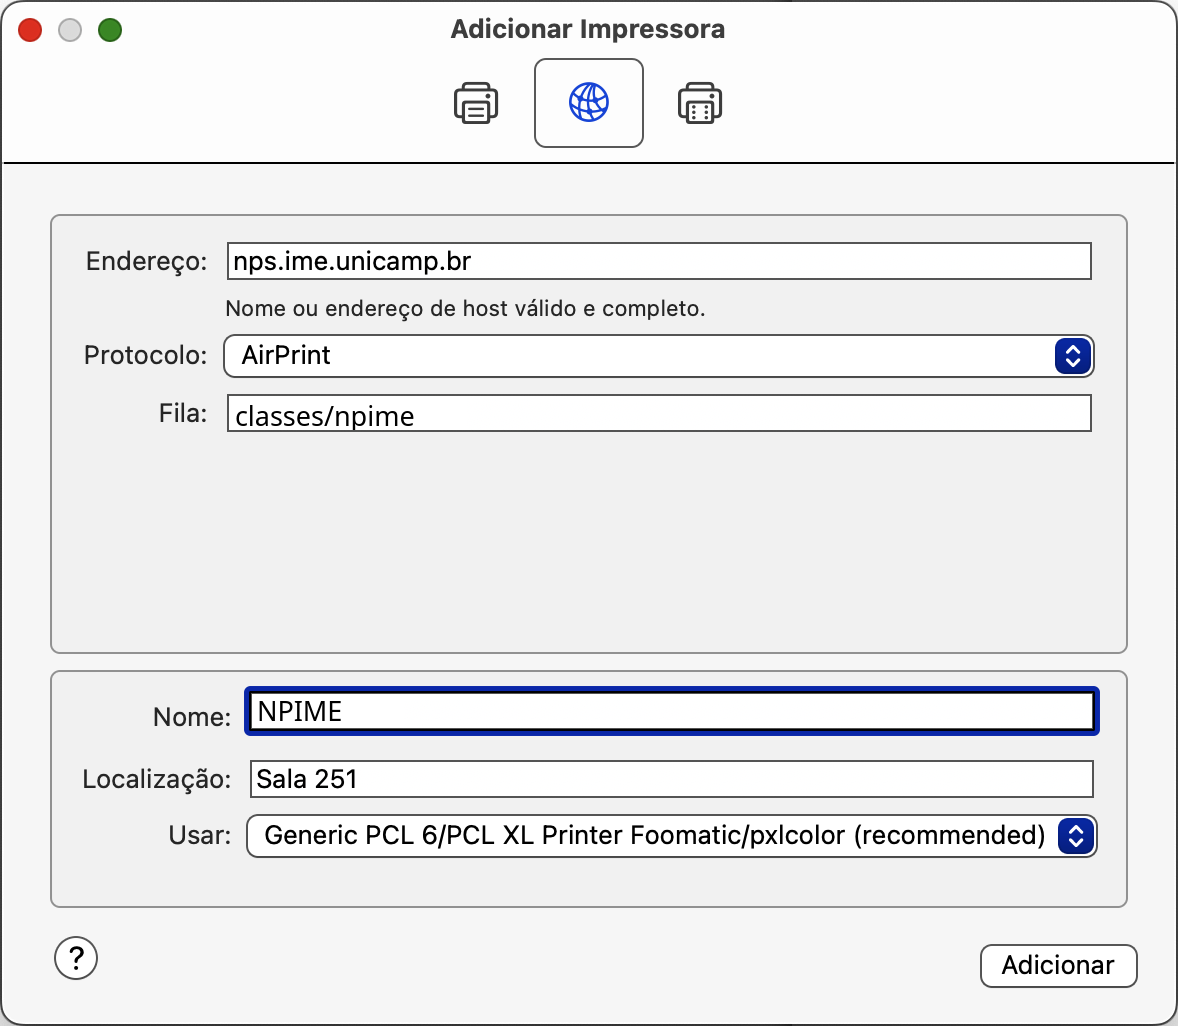
Task: Zoom the window with the green button
Action: tap(110, 30)
